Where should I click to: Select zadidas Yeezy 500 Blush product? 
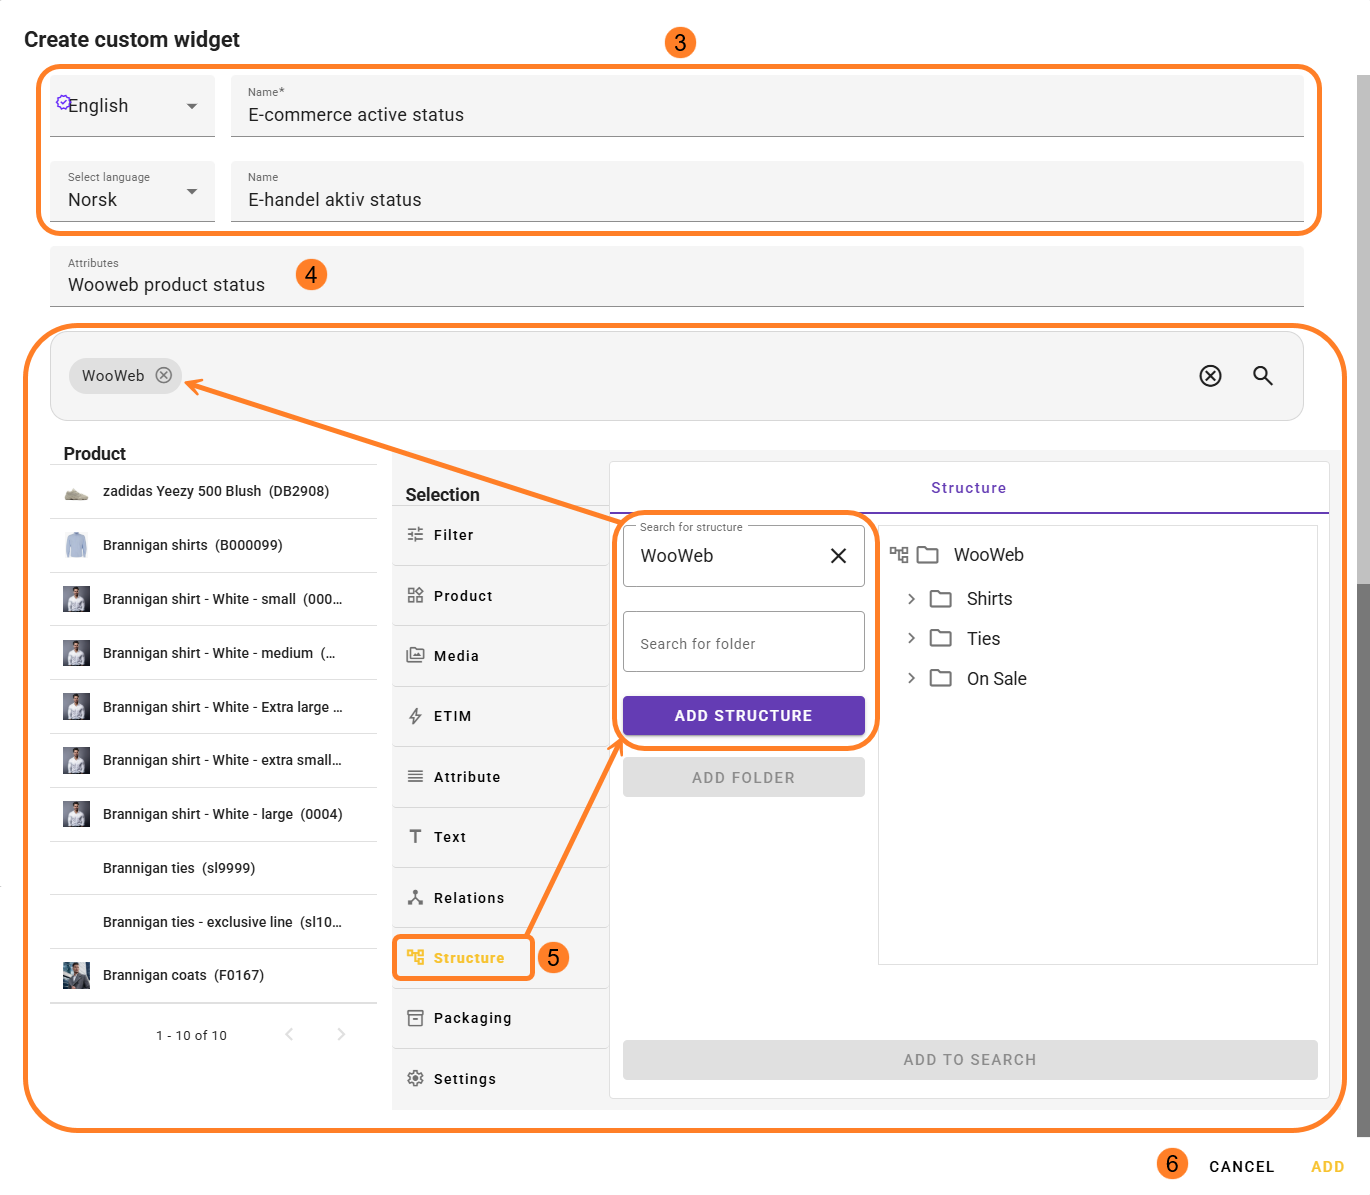215,491
